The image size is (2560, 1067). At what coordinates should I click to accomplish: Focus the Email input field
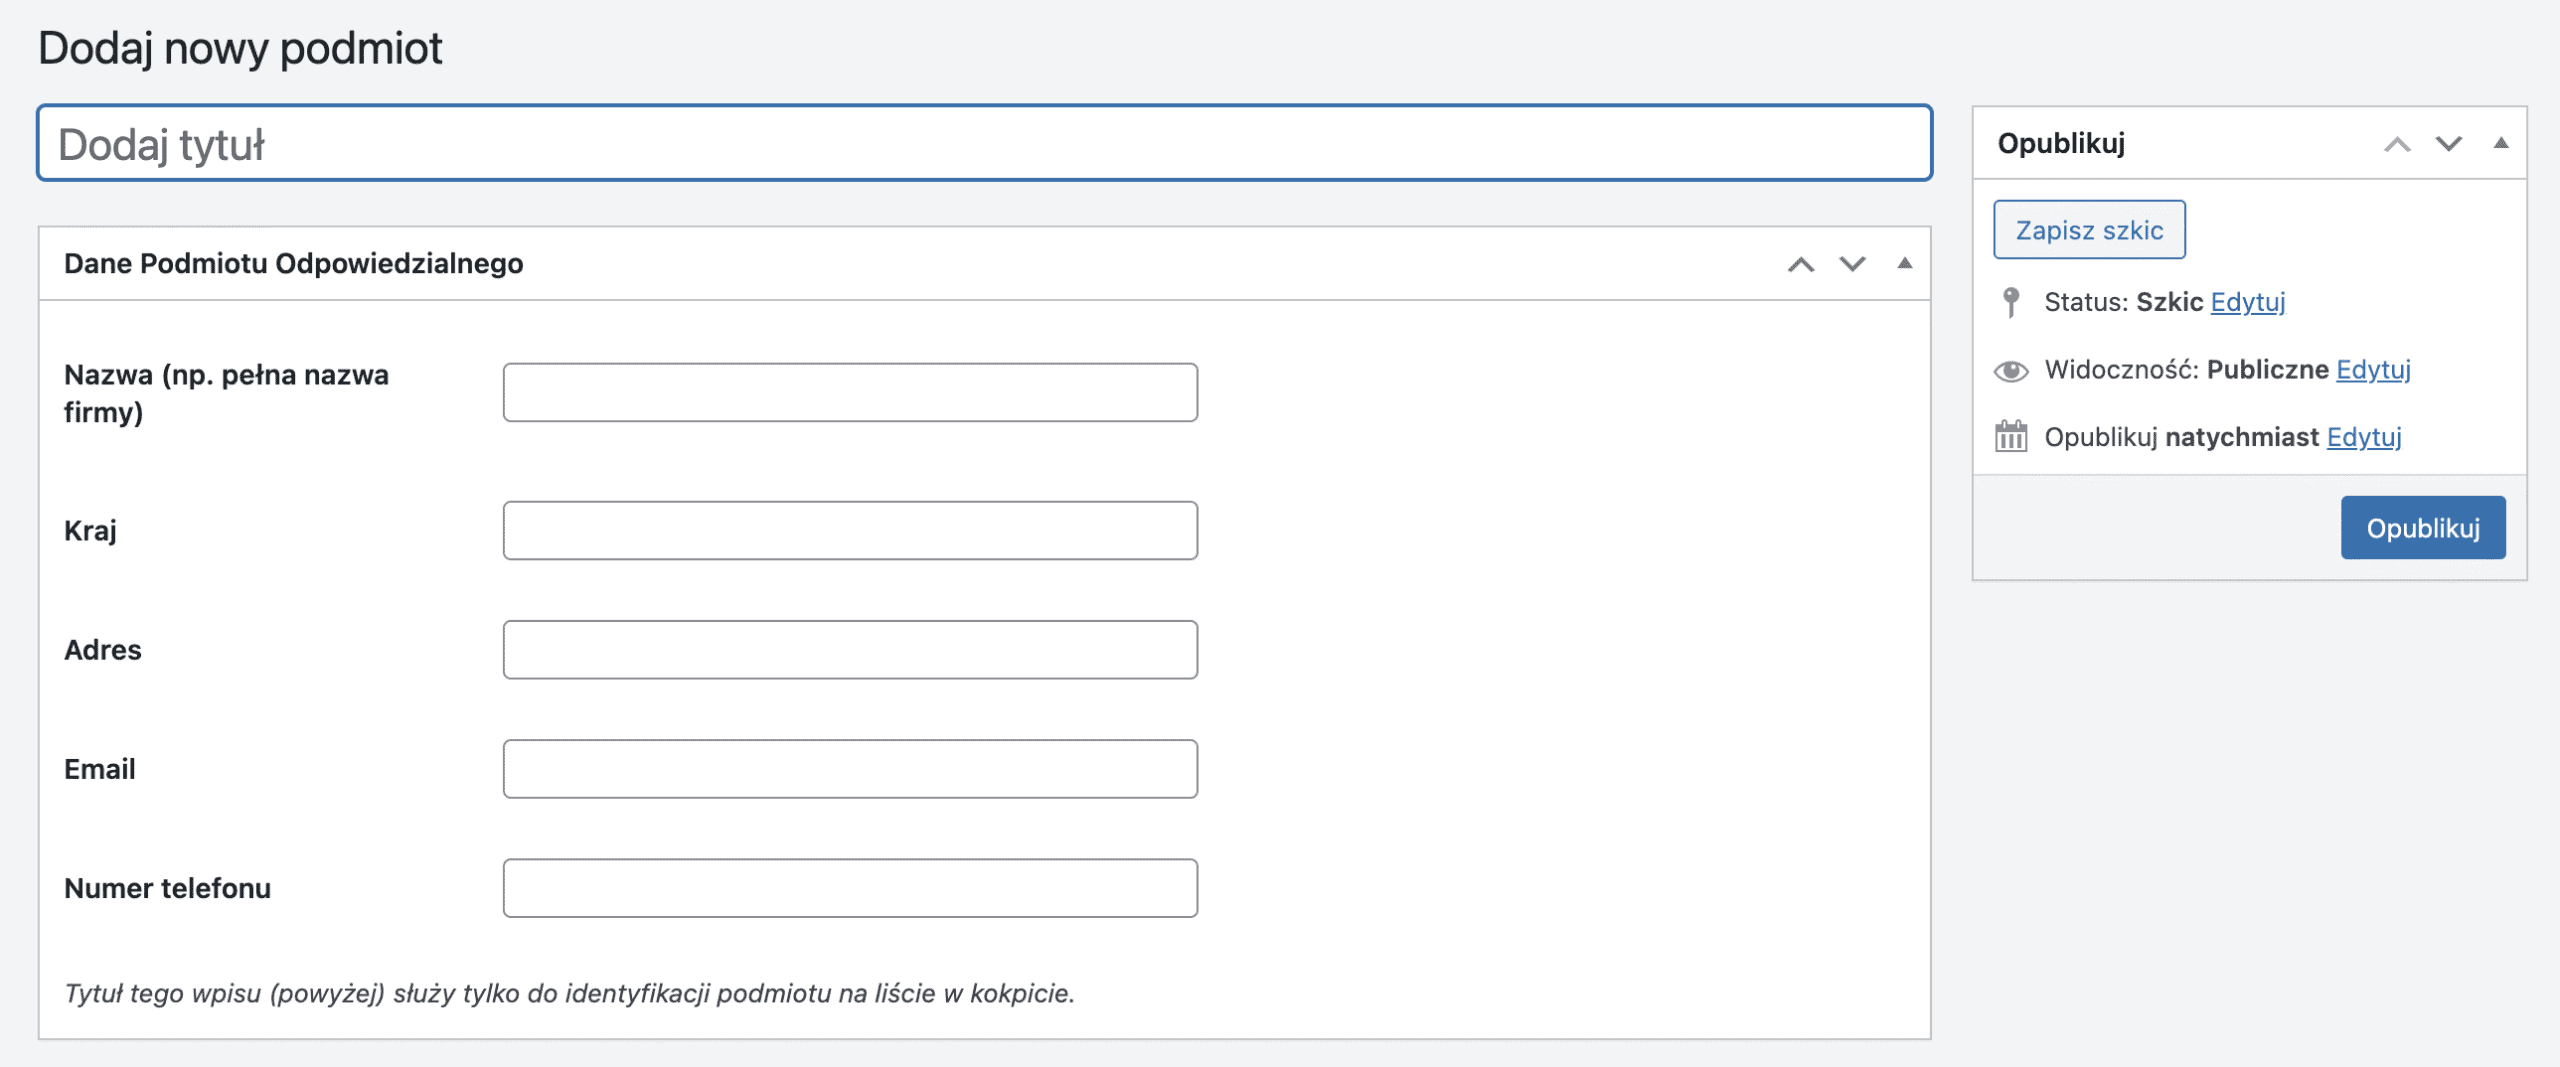point(850,769)
